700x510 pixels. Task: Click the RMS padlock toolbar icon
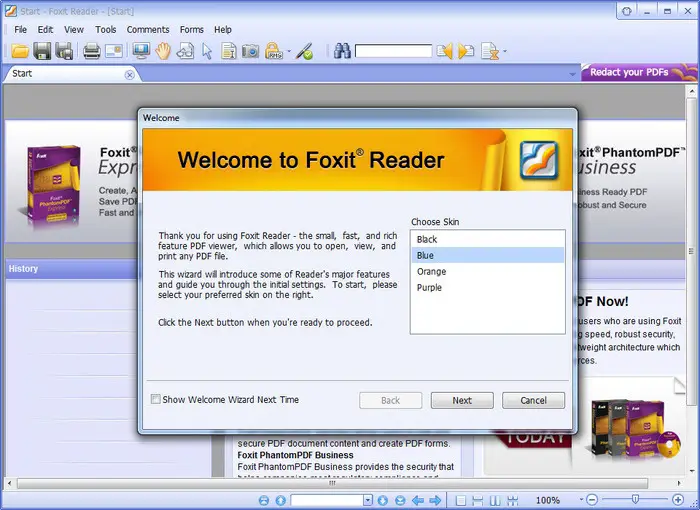(x=274, y=51)
